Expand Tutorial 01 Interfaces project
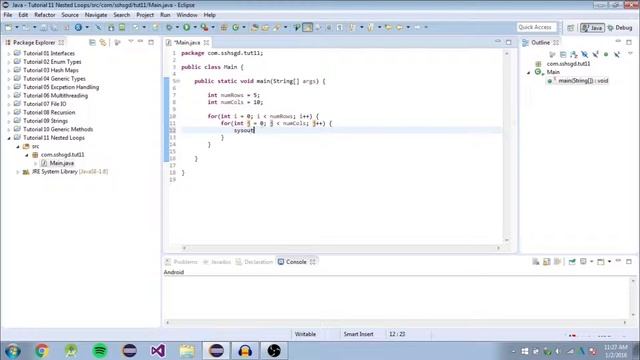Image resolution: width=640 pixels, height=360 pixels. (x=9, y=53)
